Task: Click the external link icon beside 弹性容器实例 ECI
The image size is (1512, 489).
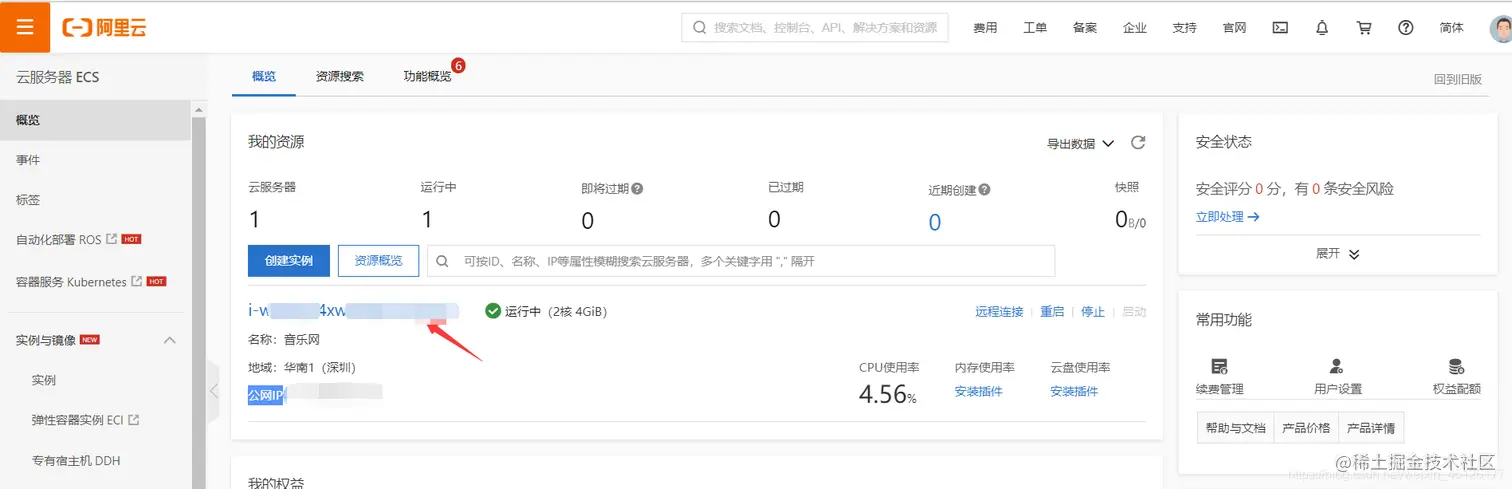Action: point(133,420)
